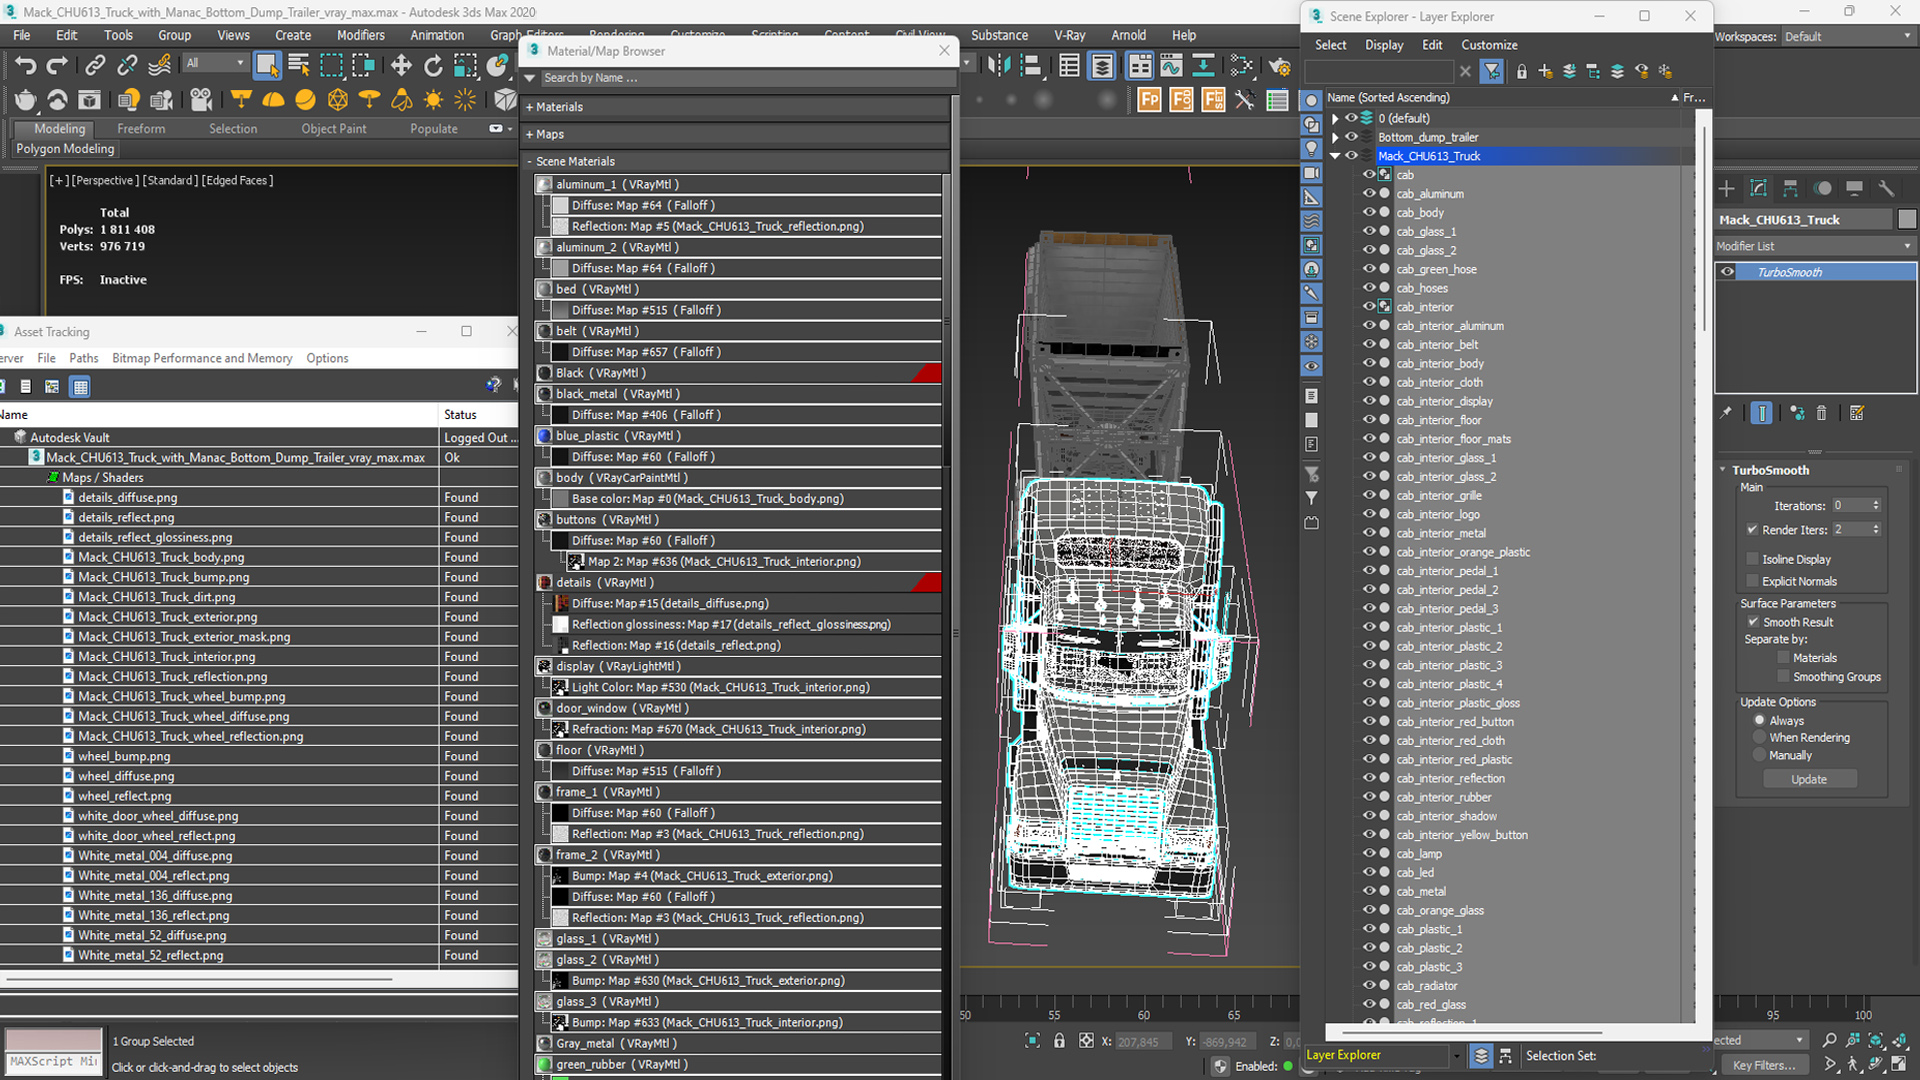Remove modifier with the trash can icon
Screen dimensions: 1920x1080
click(1822, 413)
